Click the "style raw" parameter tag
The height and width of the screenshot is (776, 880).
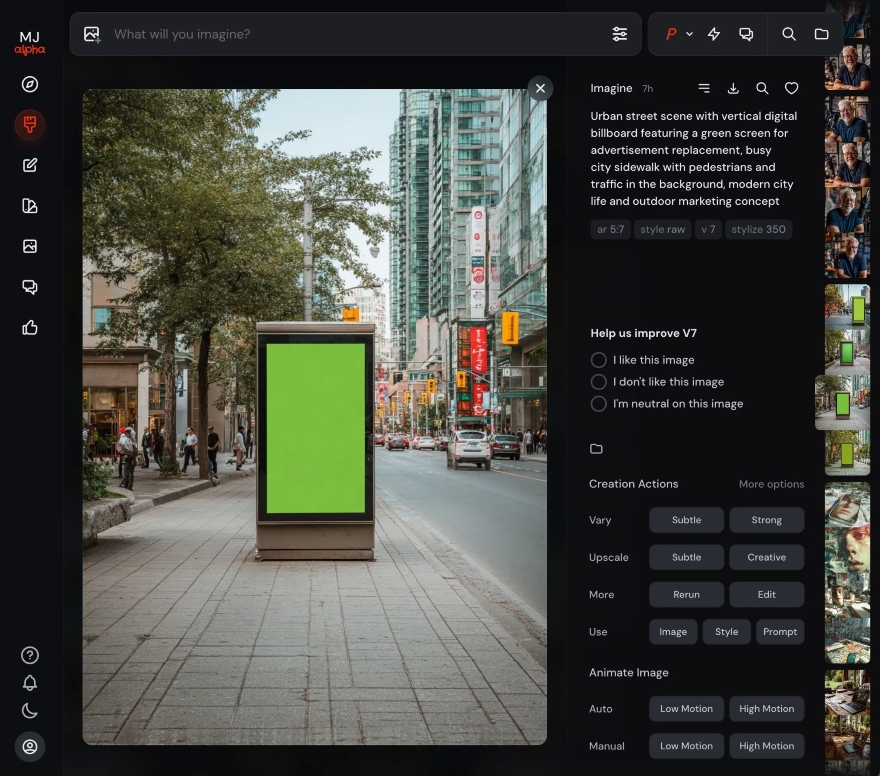pos(662,229)
